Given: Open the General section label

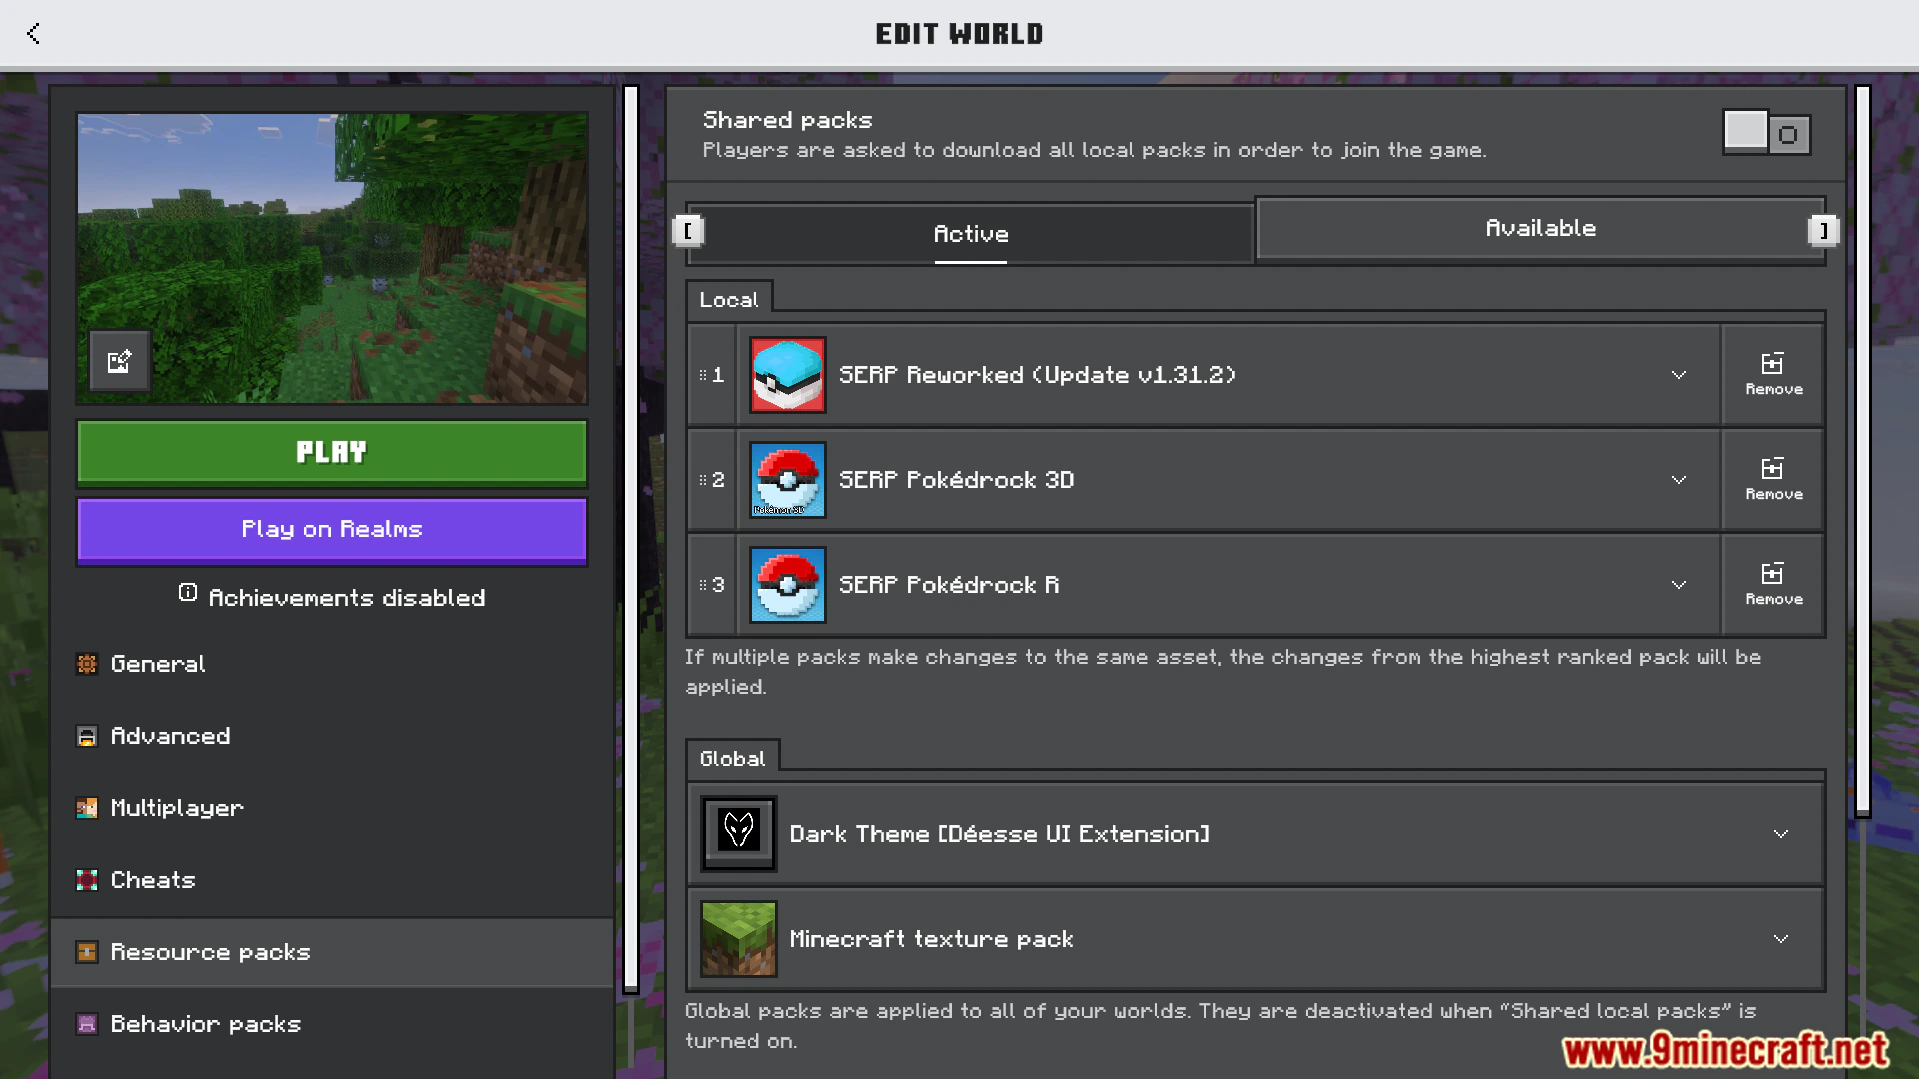Looking at the screenshot, I should point(158,664).
